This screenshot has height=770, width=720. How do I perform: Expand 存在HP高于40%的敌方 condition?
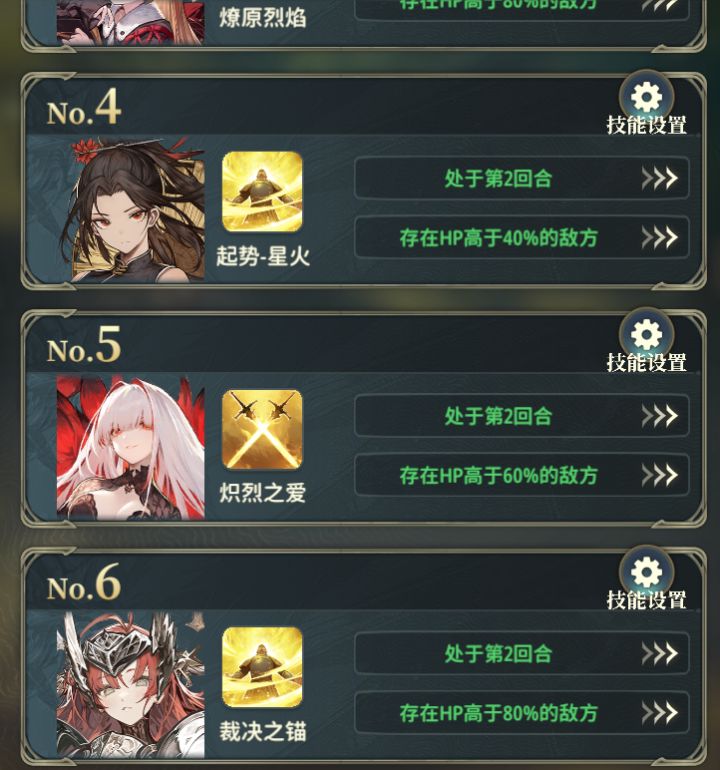(522, 238)
